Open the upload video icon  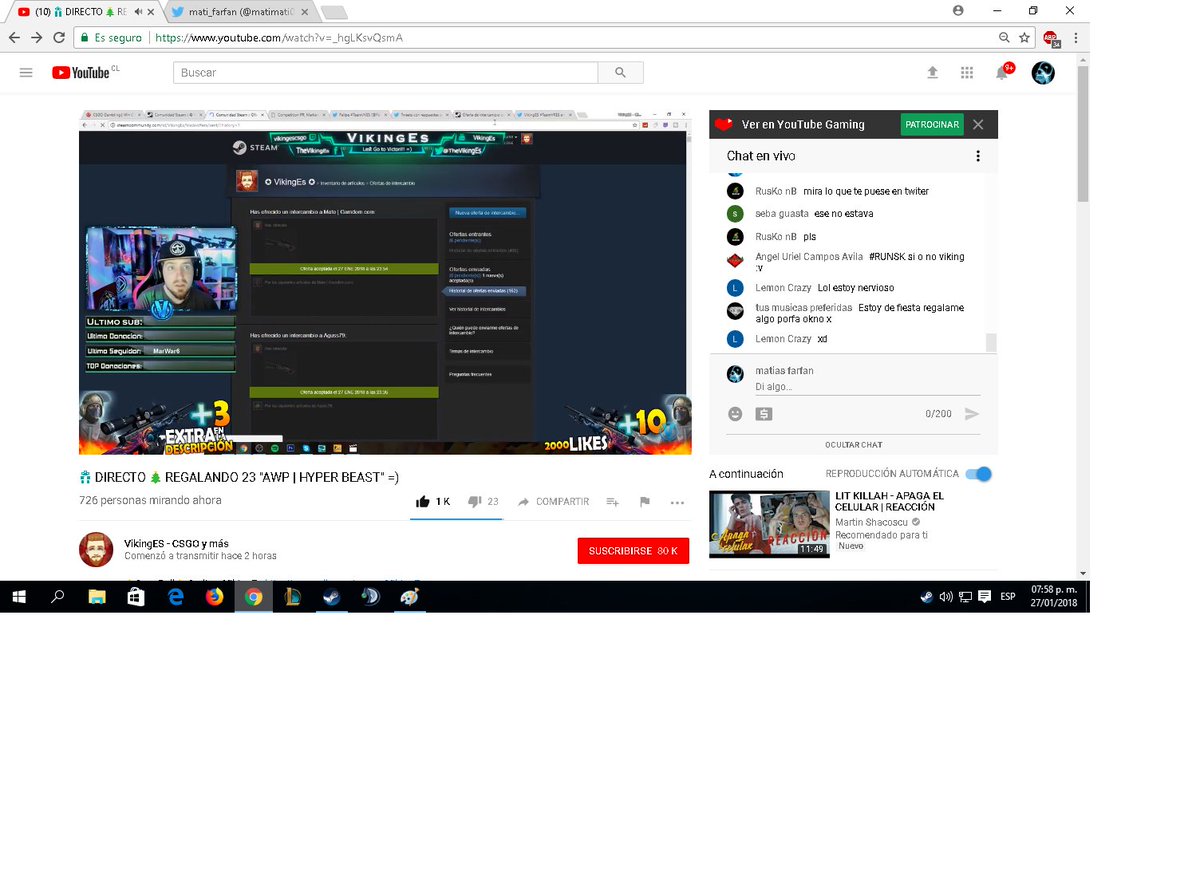tap(932, 73)
